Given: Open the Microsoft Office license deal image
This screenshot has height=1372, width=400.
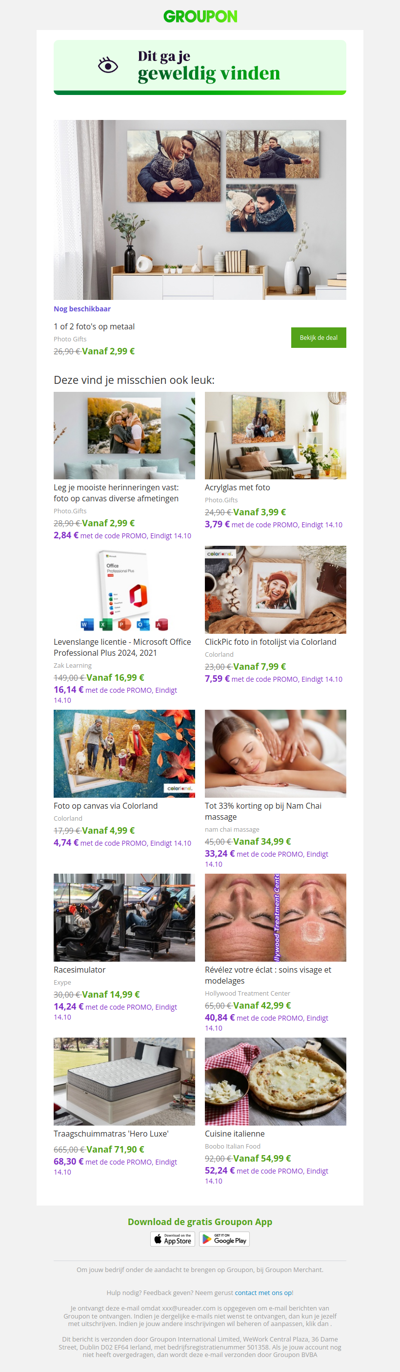Looking at the screenshot, I should pos(124,590).
